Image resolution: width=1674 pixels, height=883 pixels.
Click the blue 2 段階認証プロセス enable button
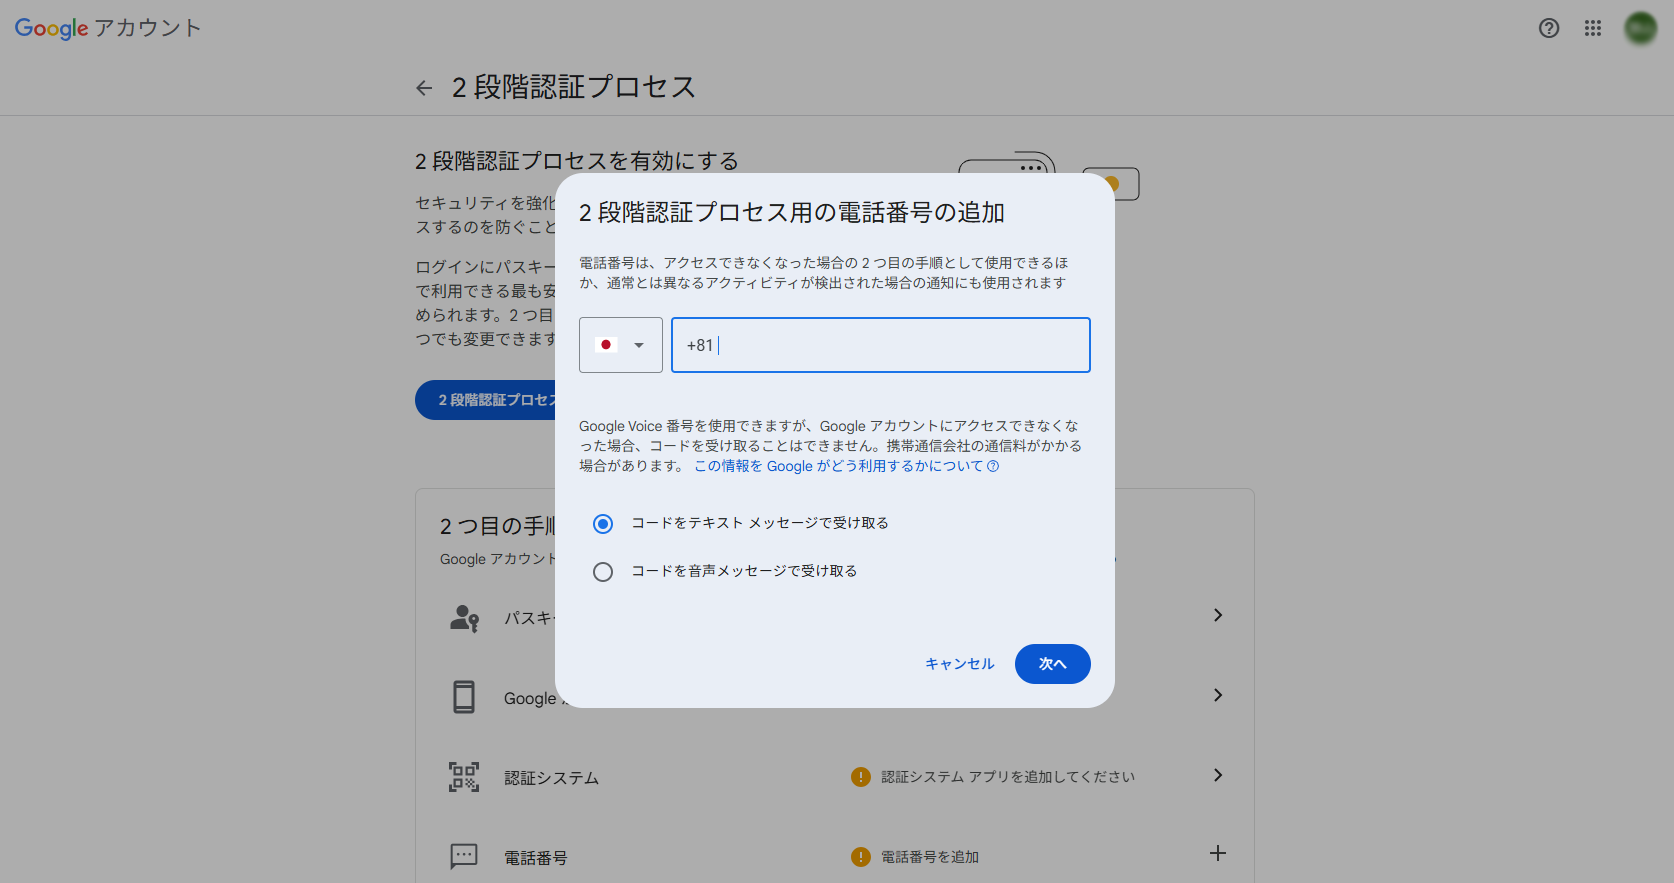coord(486,400)
